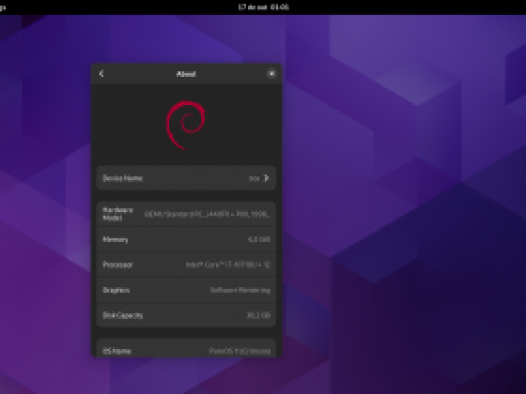The width and height of the screenshot is (526, 394).
Task: Expand the chevron beside the device name
Action: (x=266, y=178)
